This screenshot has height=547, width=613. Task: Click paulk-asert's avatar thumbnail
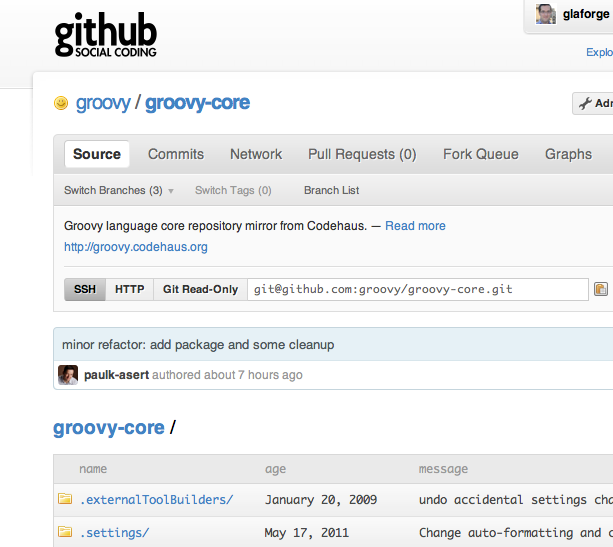68,375
